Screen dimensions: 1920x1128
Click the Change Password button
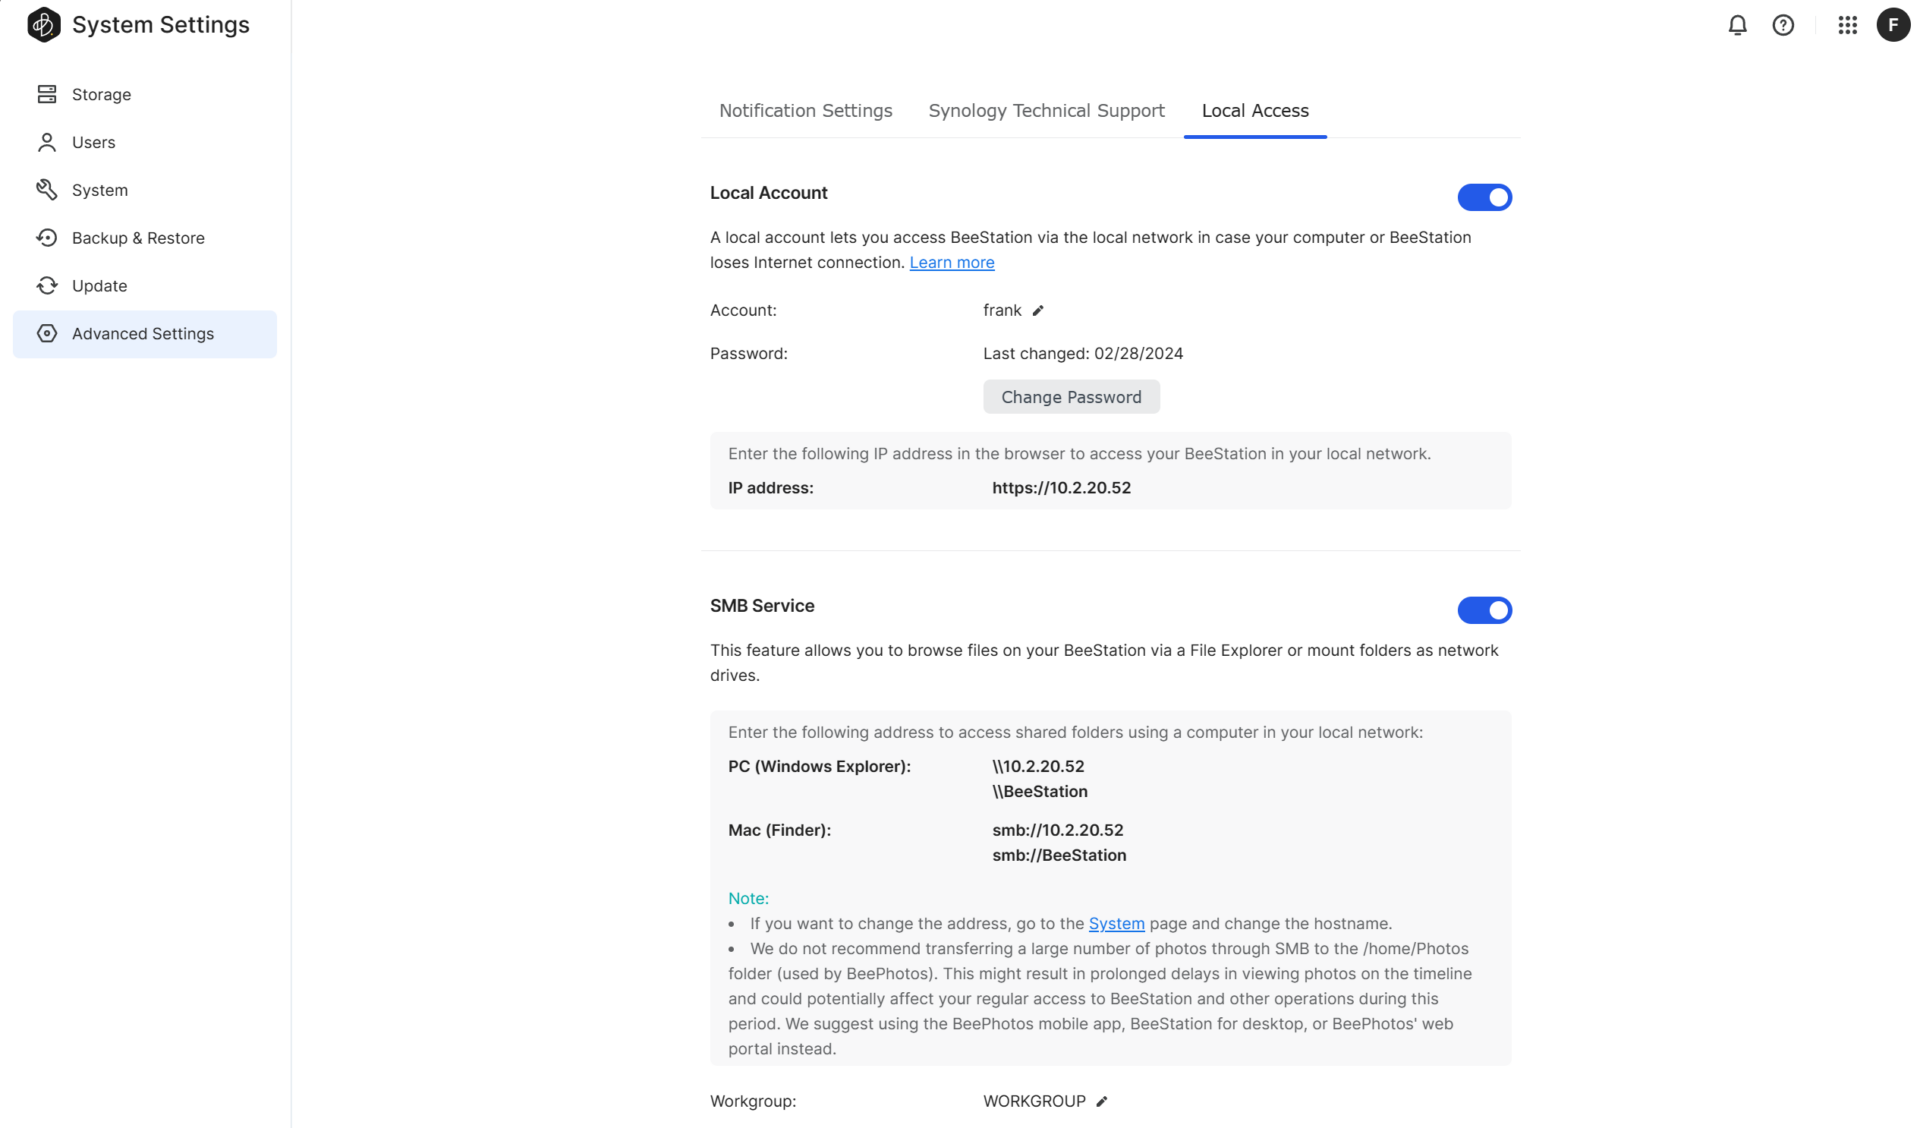point(1071,397)
